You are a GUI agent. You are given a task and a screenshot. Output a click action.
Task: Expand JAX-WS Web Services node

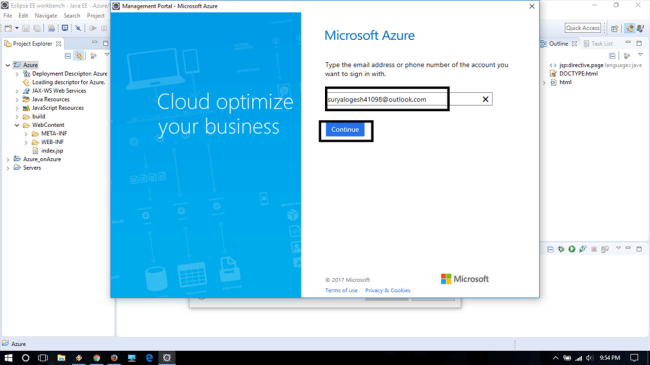(x=17, y=91)
